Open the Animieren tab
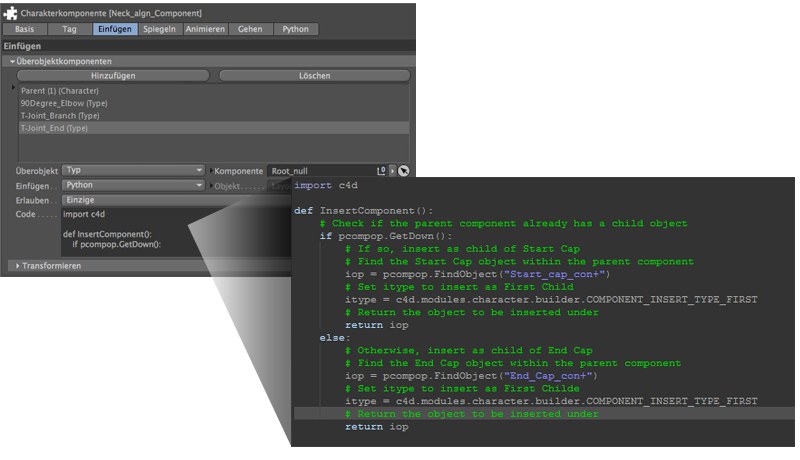This screenshot has height=460, width=800. 205,29
